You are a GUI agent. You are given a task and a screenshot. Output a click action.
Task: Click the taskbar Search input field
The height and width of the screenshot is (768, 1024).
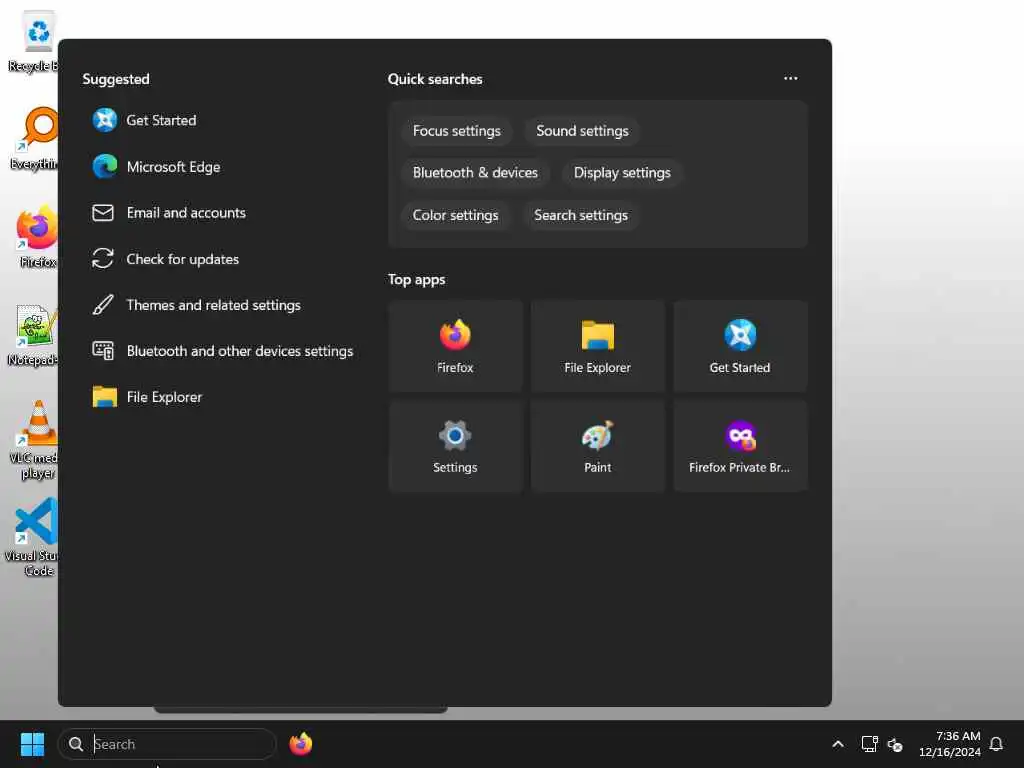point(167,744)
